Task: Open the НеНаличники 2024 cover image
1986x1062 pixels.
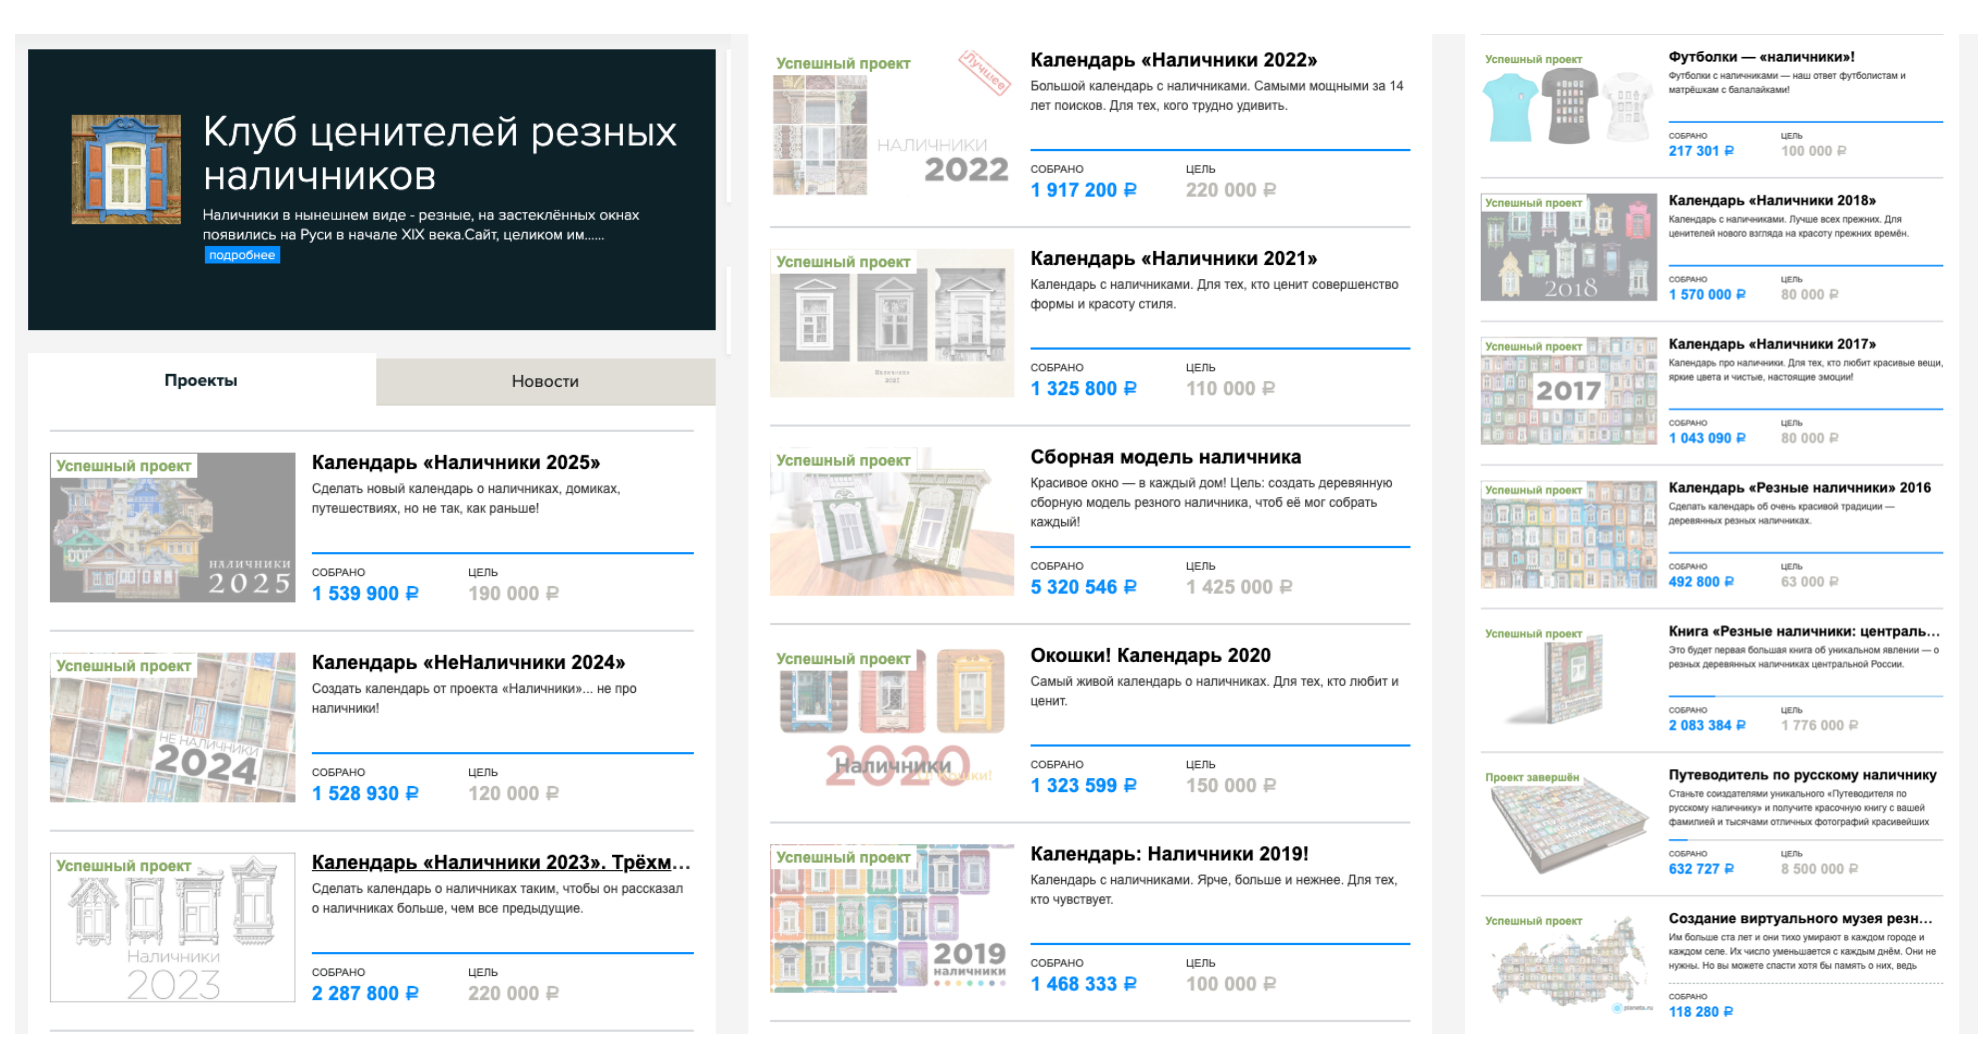Action: point(173,727)
